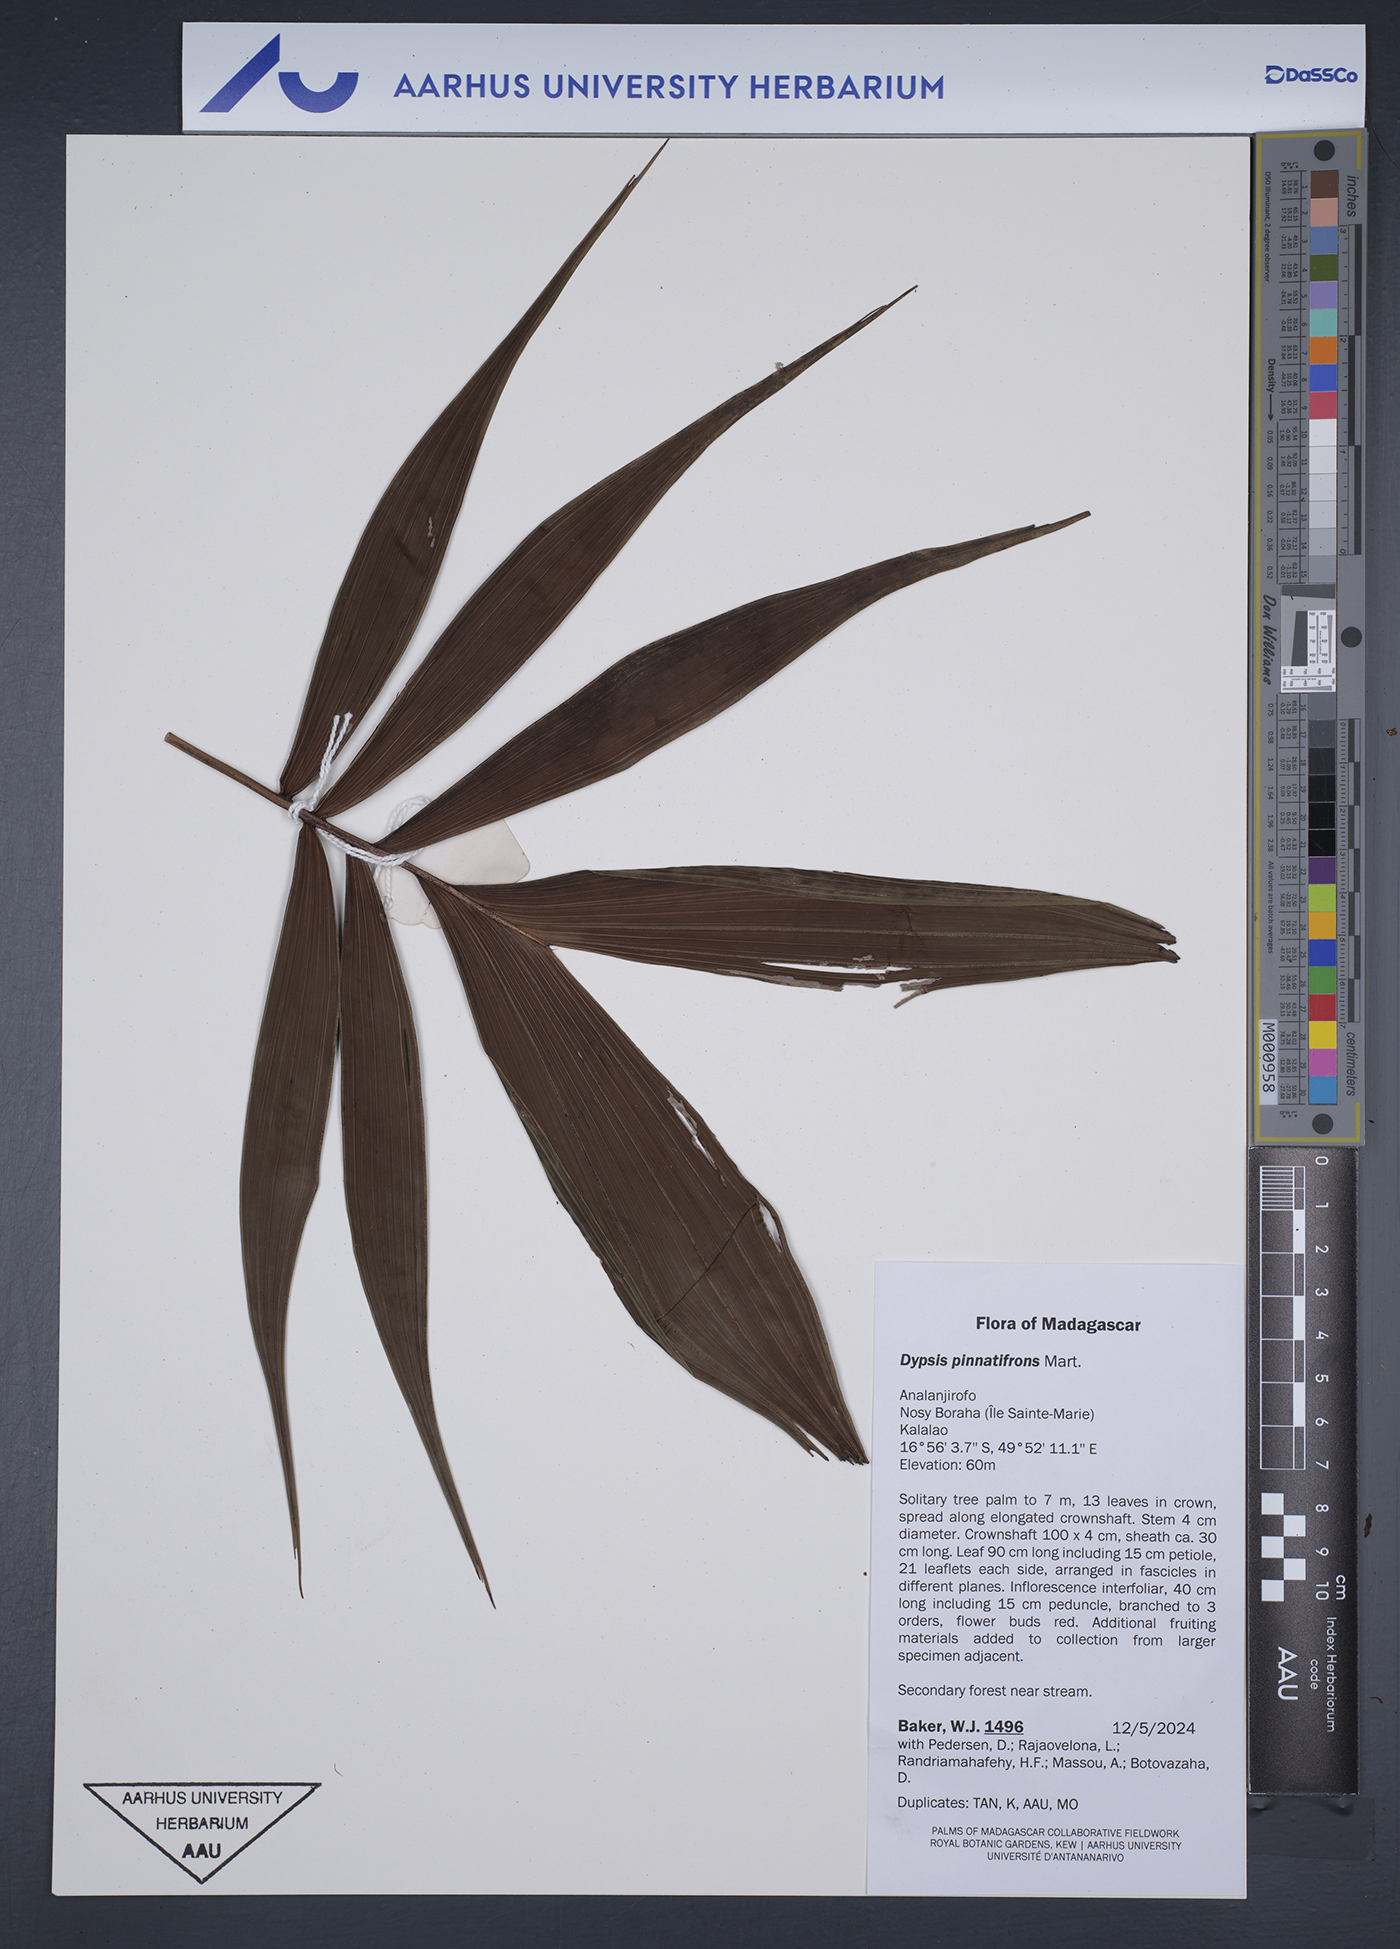
Task: Click the collection date 12/5/2024
Action: (1152, 1727)
